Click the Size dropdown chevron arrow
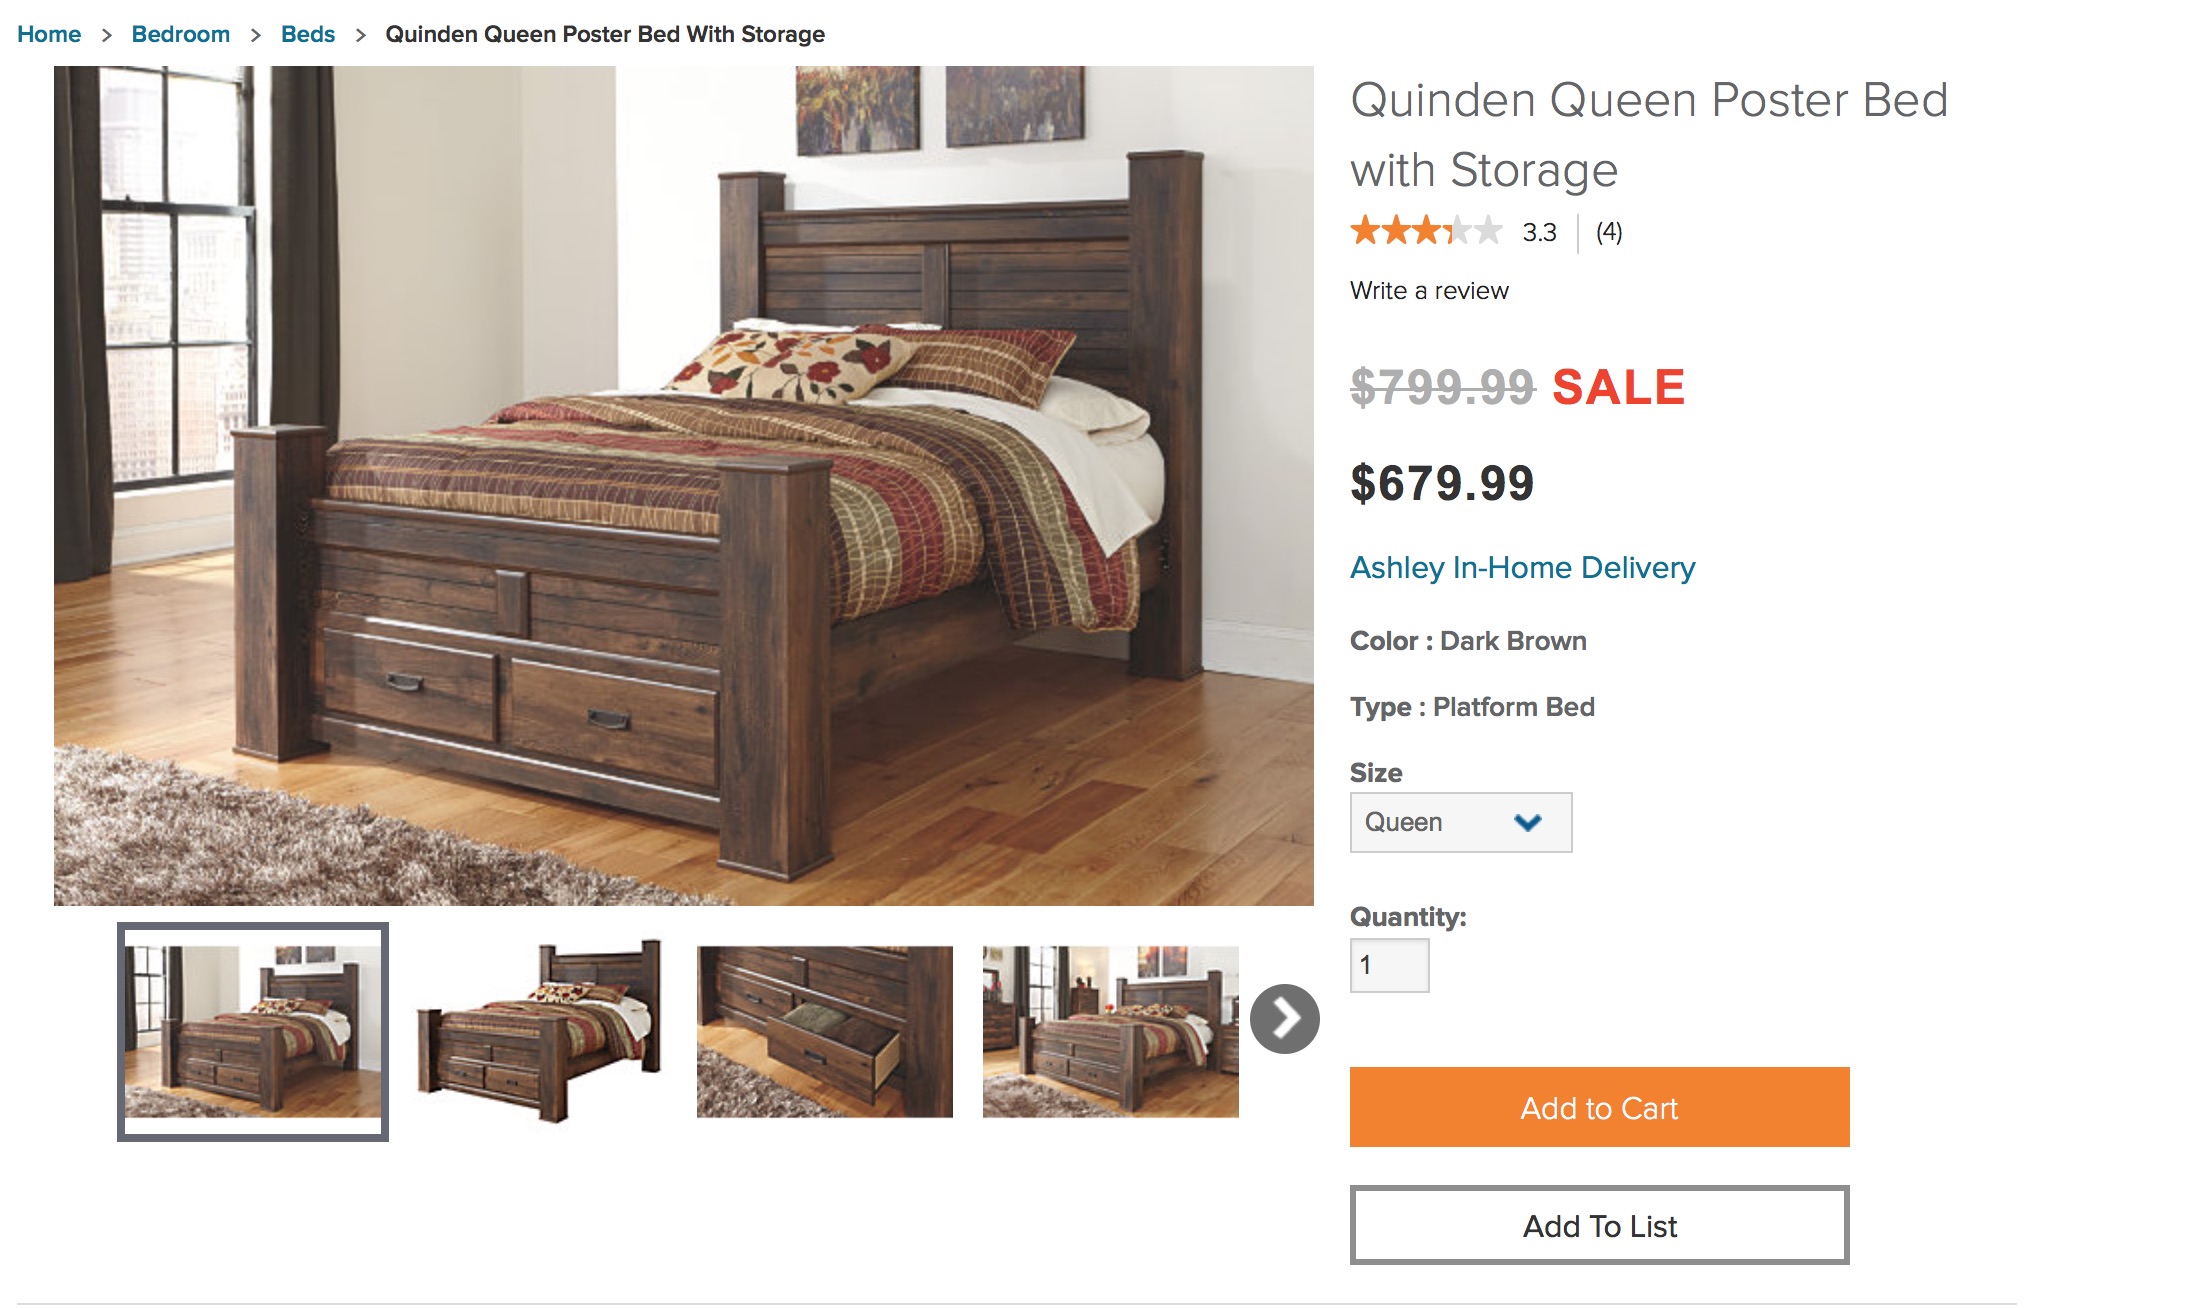Viewport: 2194px width, 1308px height. point(1528,822)
